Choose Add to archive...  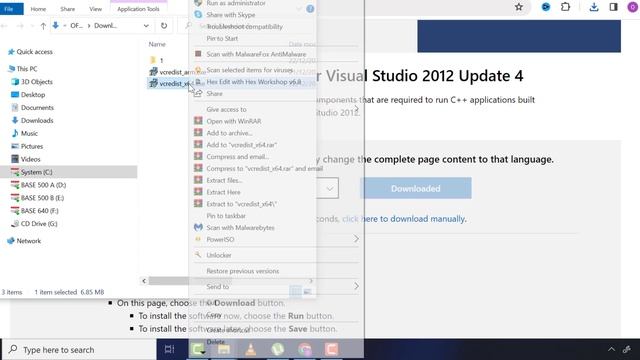pyautogui.click(x=229, y=133)
